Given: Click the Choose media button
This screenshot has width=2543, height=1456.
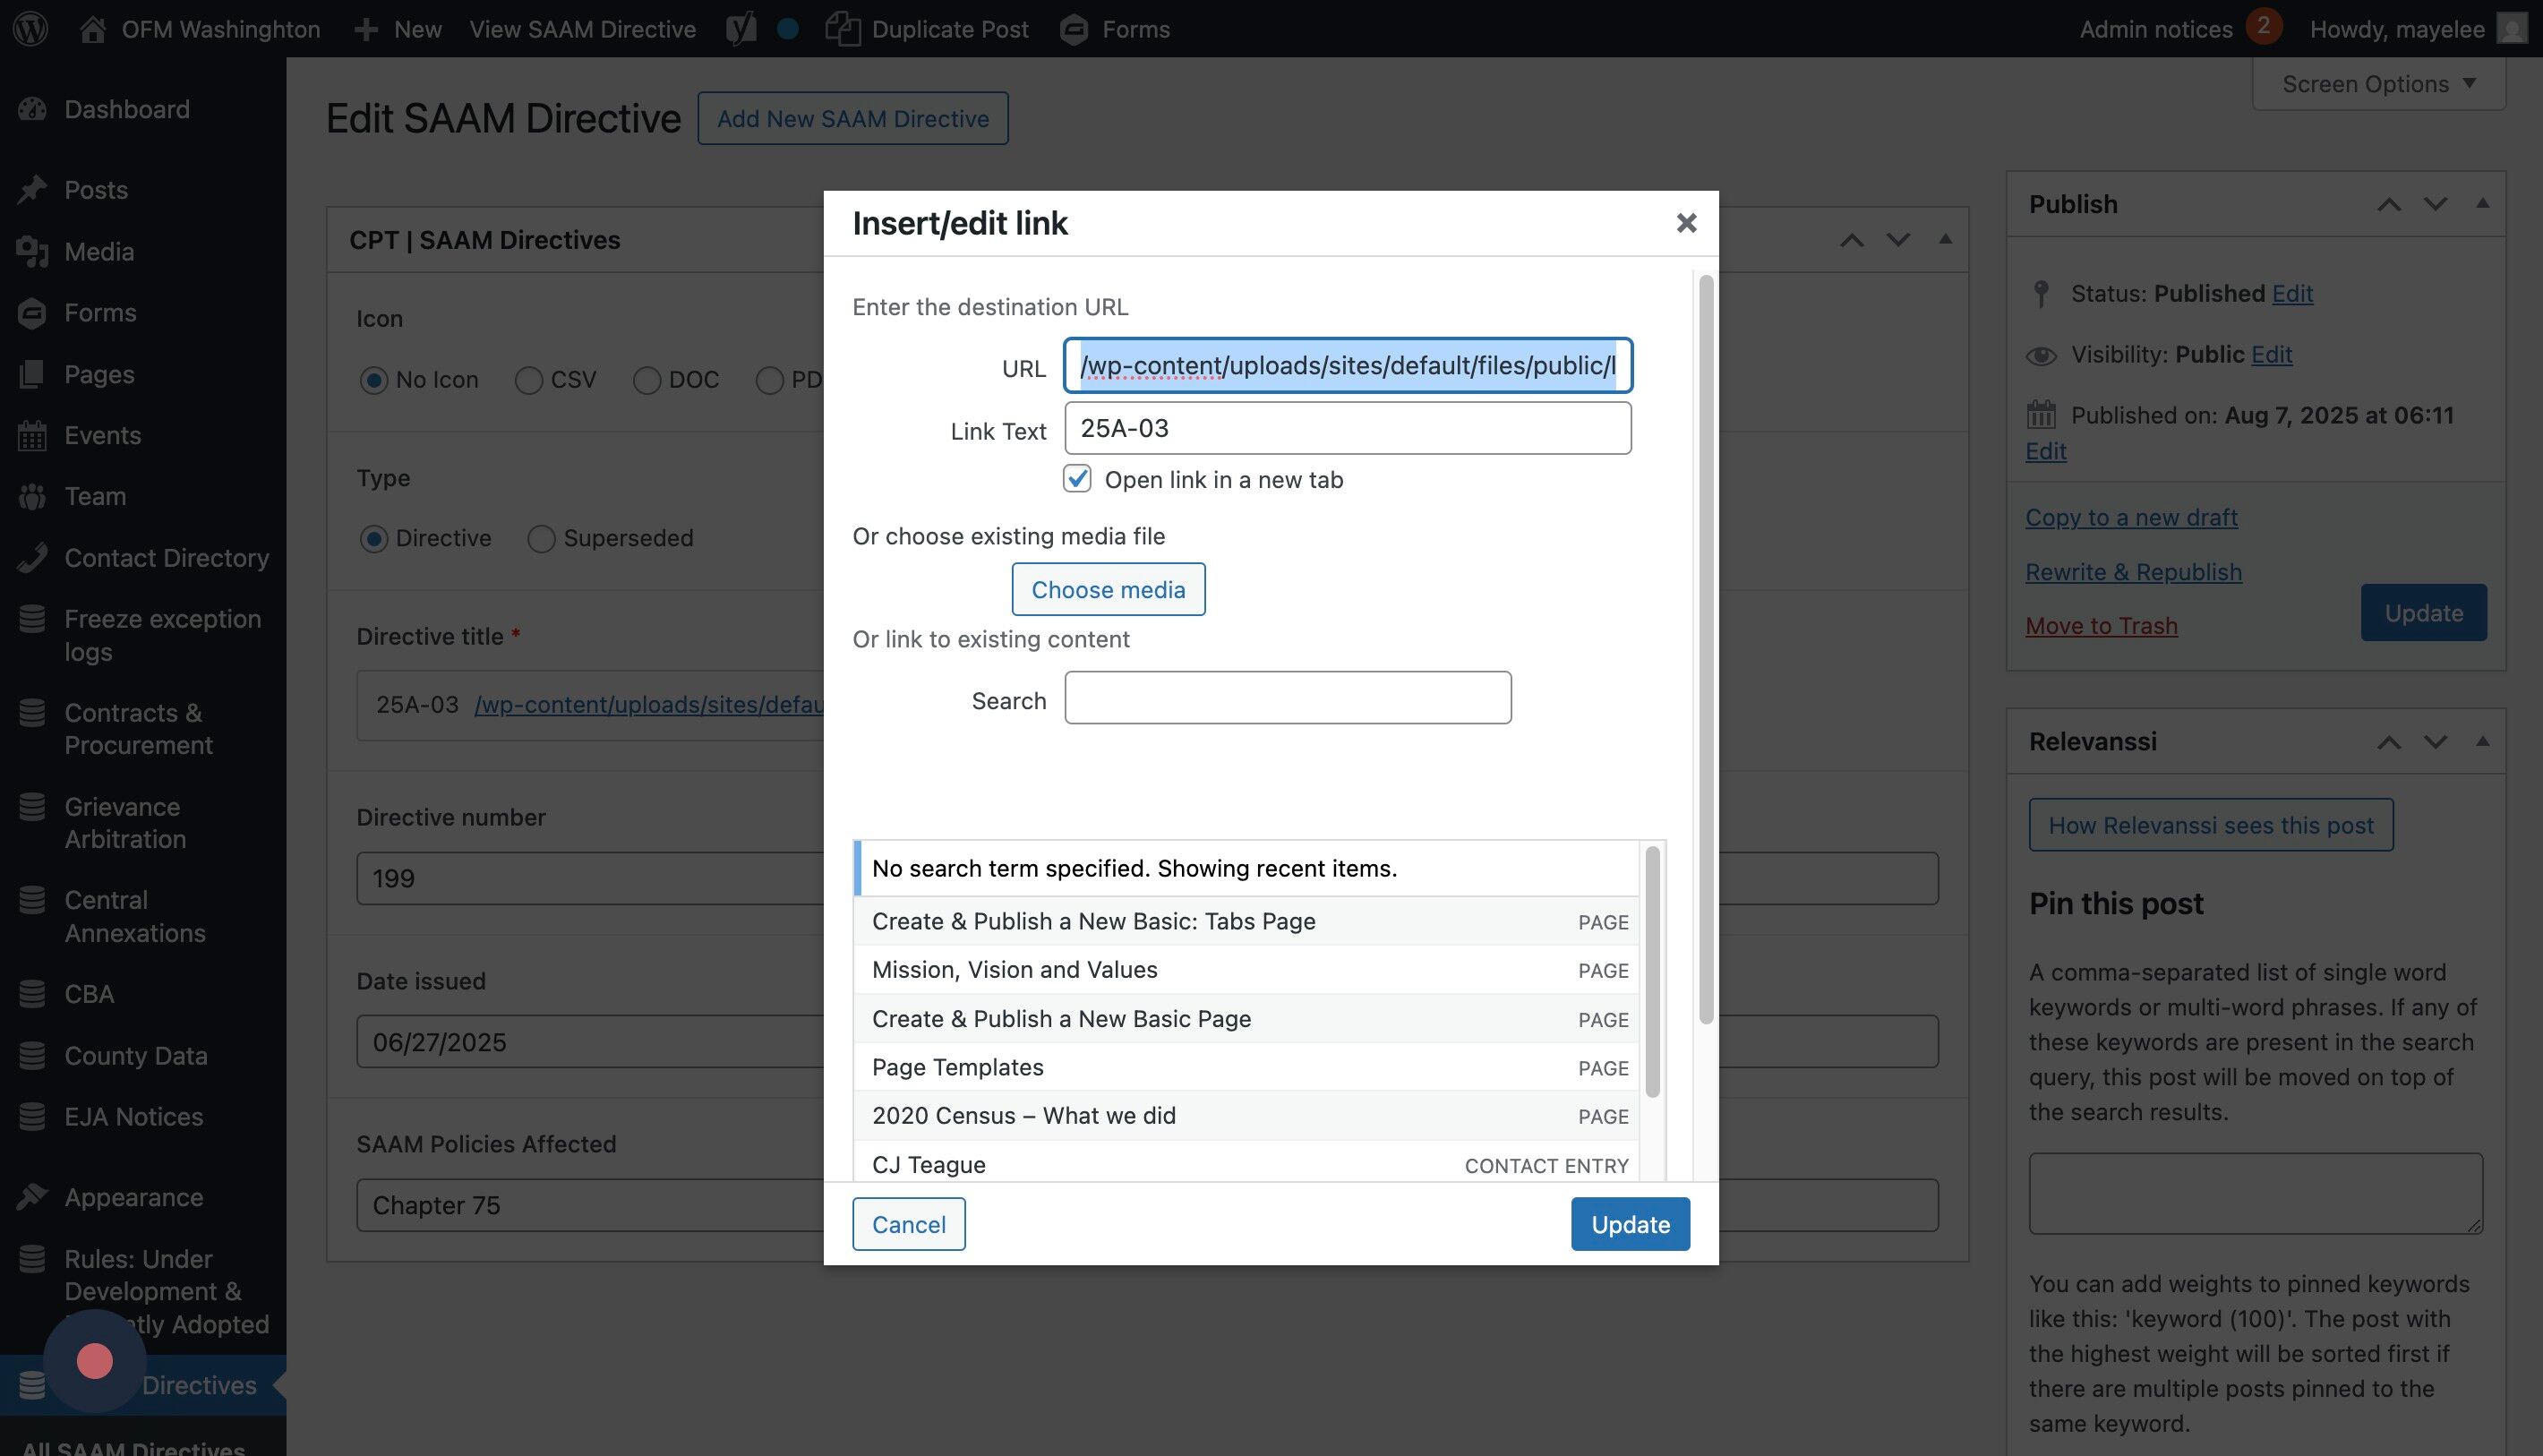Looking at the screenshot, I should pos(1108,589).
